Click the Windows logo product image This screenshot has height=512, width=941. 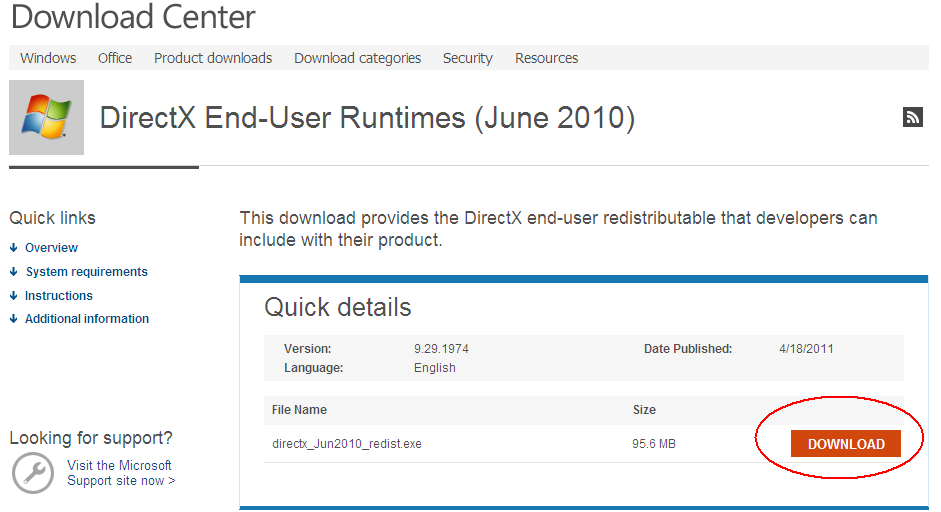tap(46, 117)
